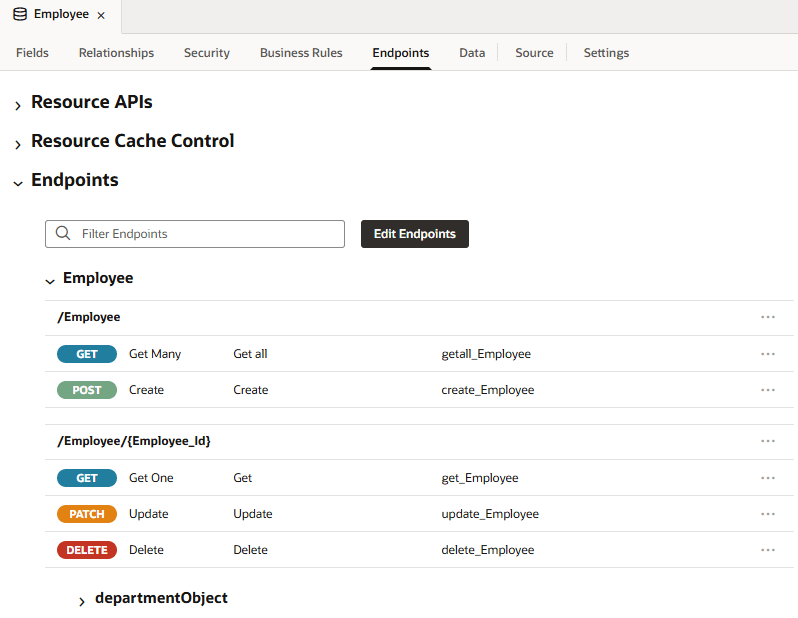Open options menu for /Employee/{Employee_Id} path
Screen dimensions: 798x618
(768, 441)
